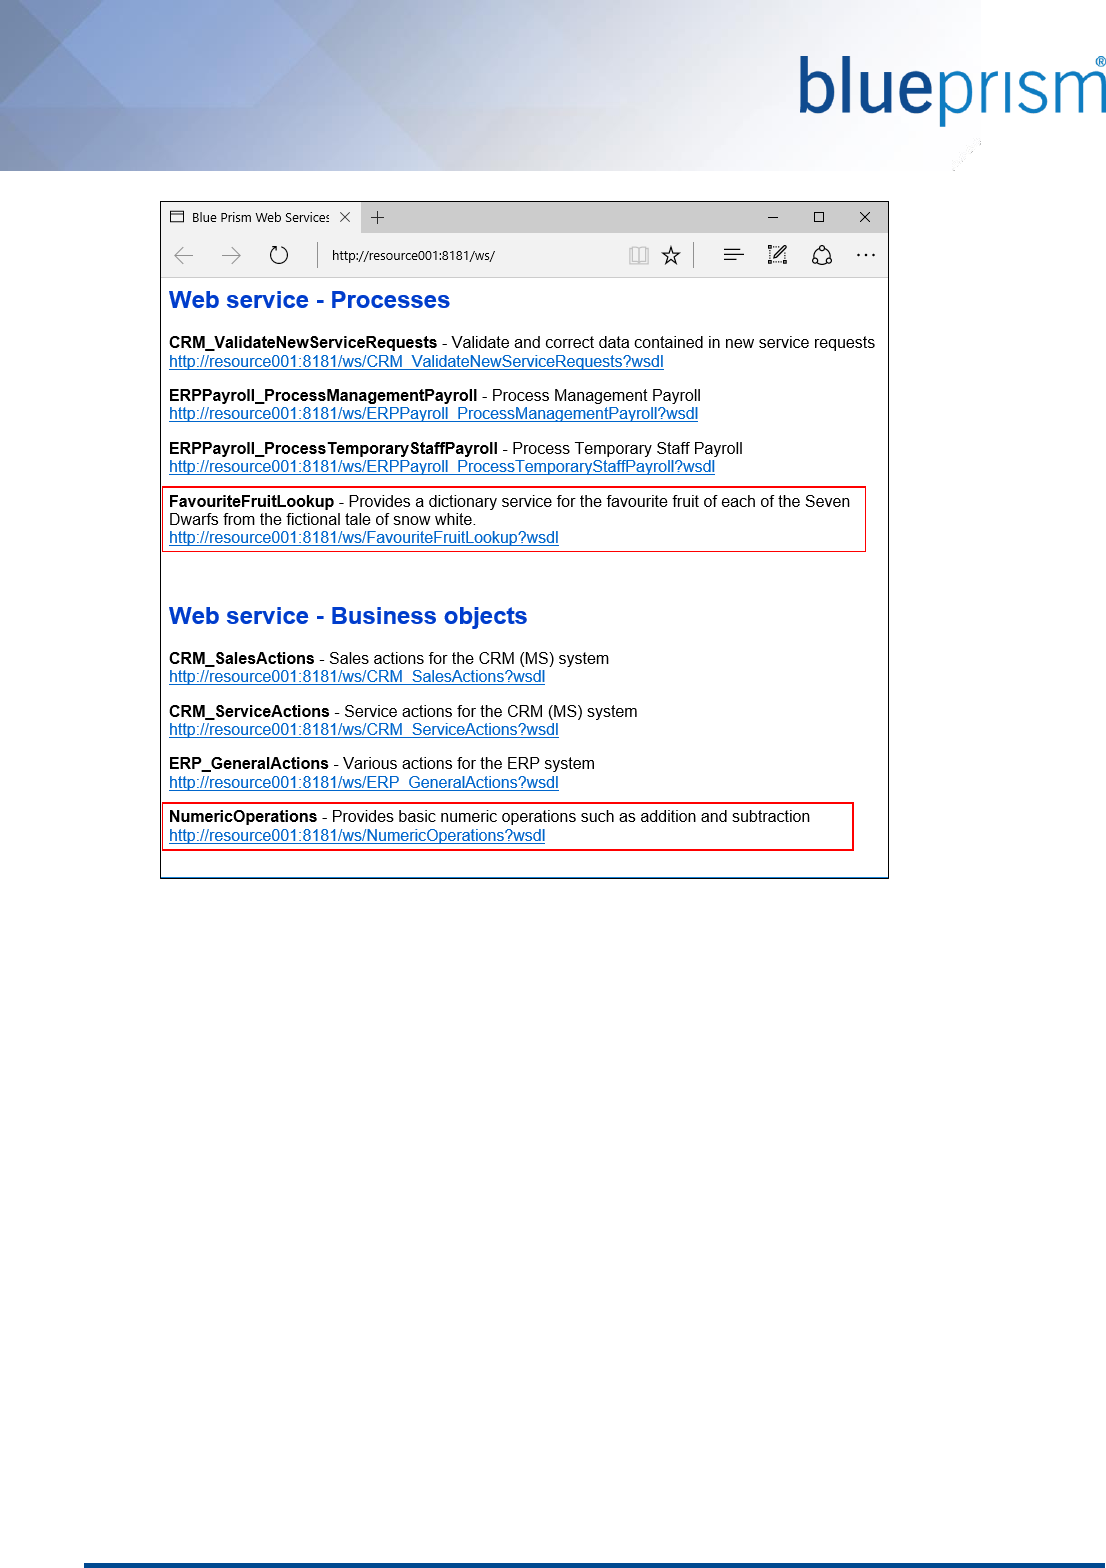Screen dimensions: 1106x1568
Task: Maximize the browser window
Action: pos(819,217)
